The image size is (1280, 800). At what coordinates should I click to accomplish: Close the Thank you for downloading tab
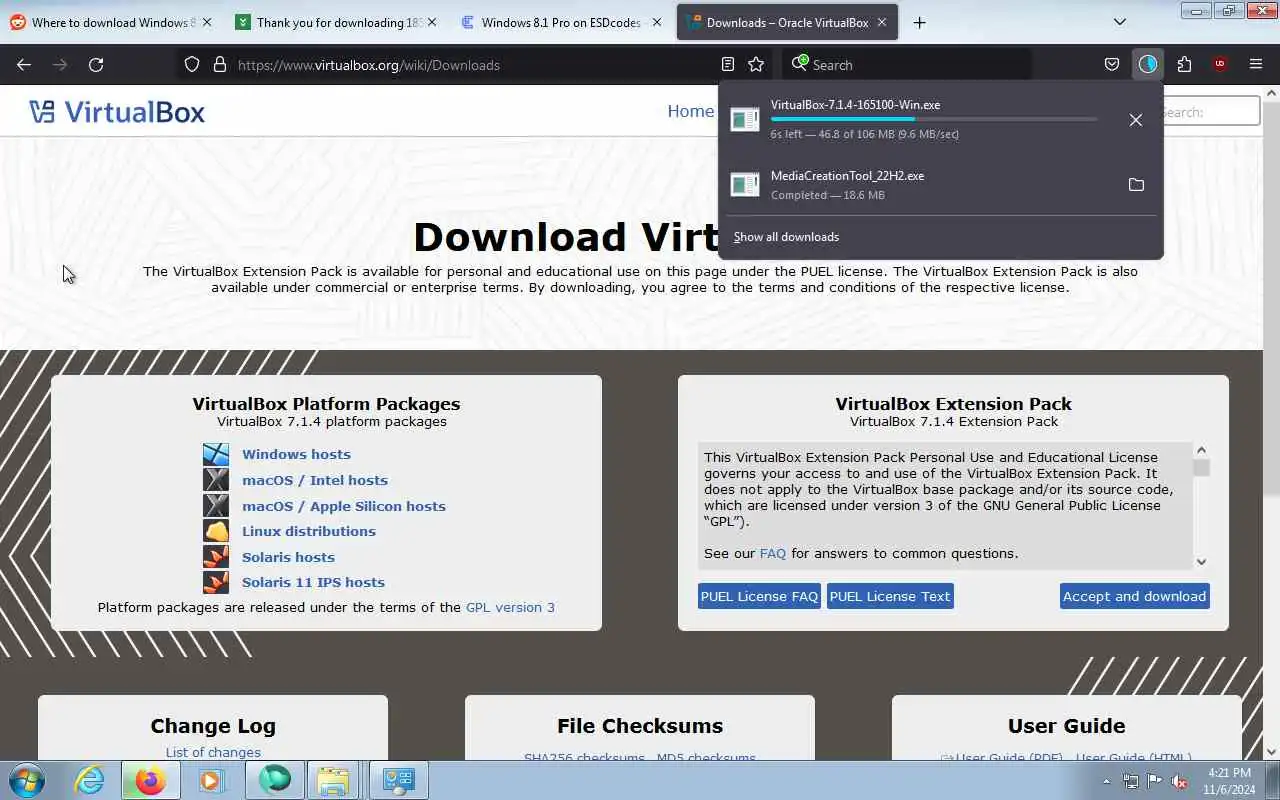(x=432, y=22)
